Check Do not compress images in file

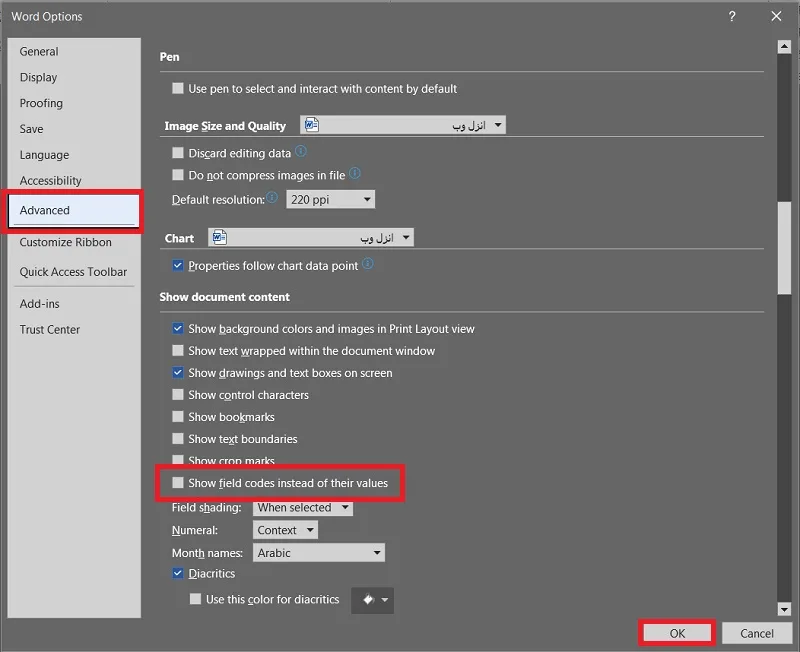[x=178, y=175]
